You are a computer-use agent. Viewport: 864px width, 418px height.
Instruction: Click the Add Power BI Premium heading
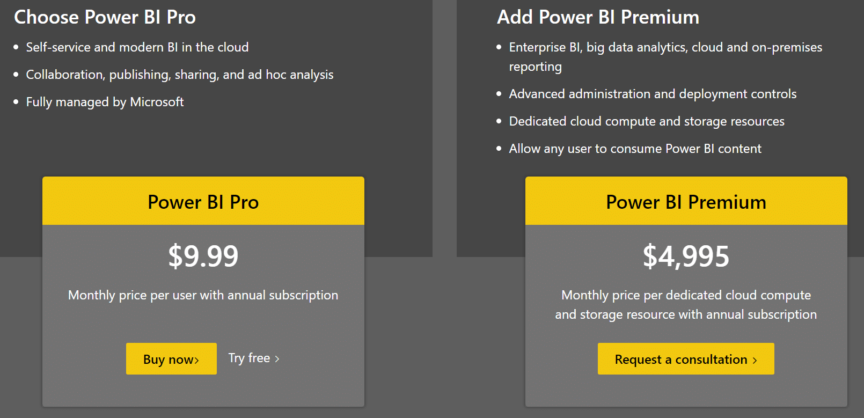click(598, 17)
